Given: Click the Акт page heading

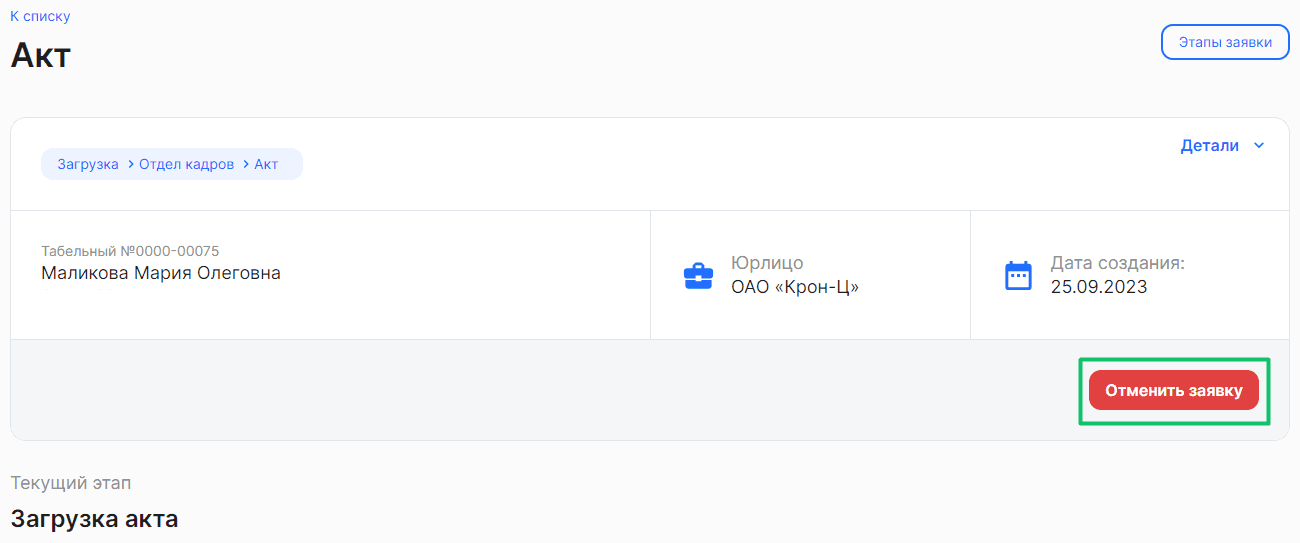Looking at the screenshot, I should [41, 55].
